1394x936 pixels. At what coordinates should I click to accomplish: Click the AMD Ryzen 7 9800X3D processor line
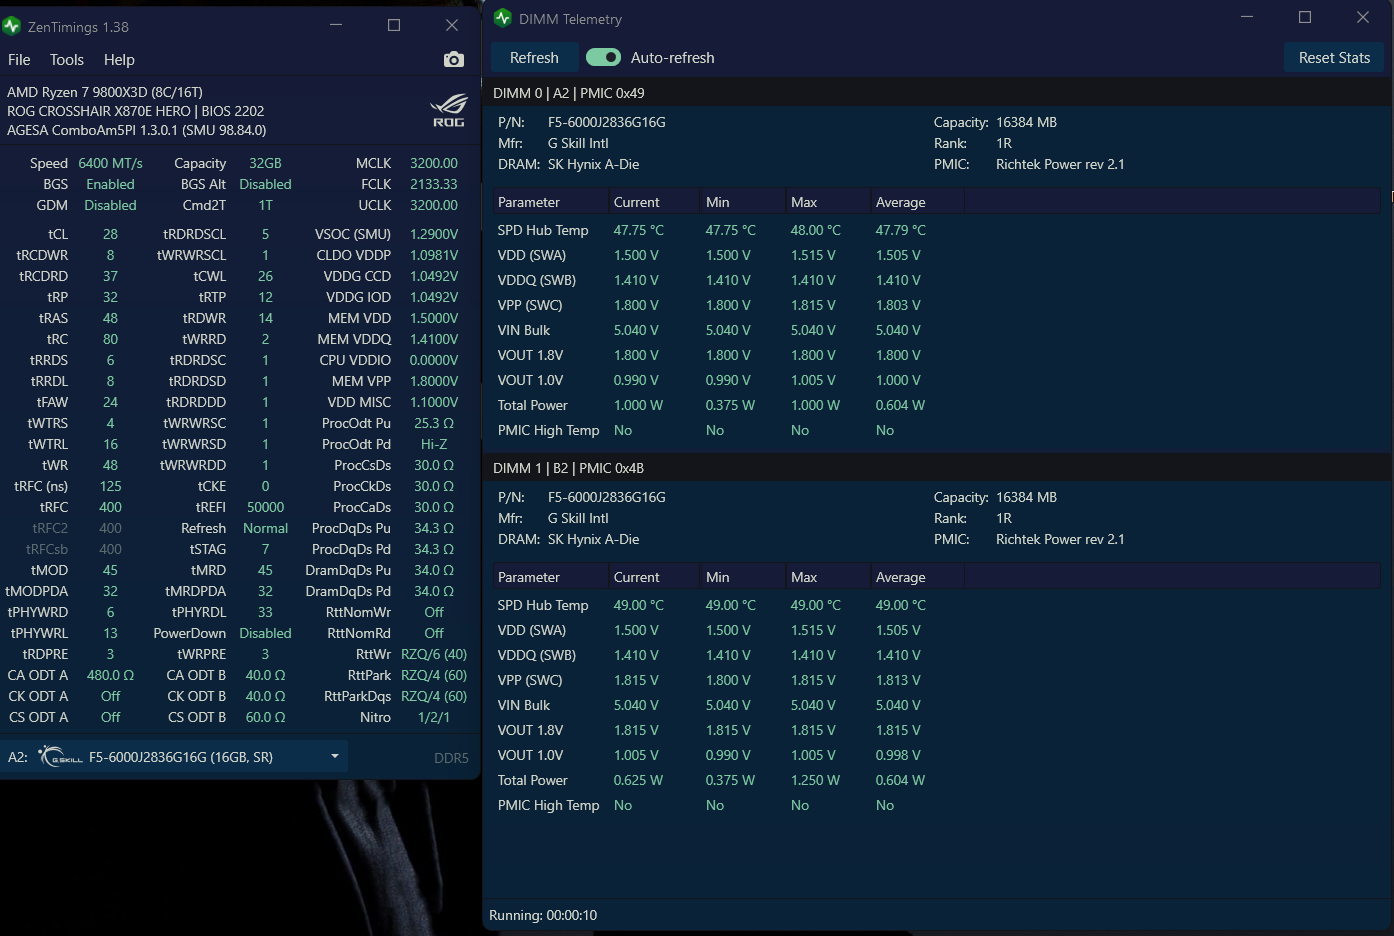(x=105, y=92)
